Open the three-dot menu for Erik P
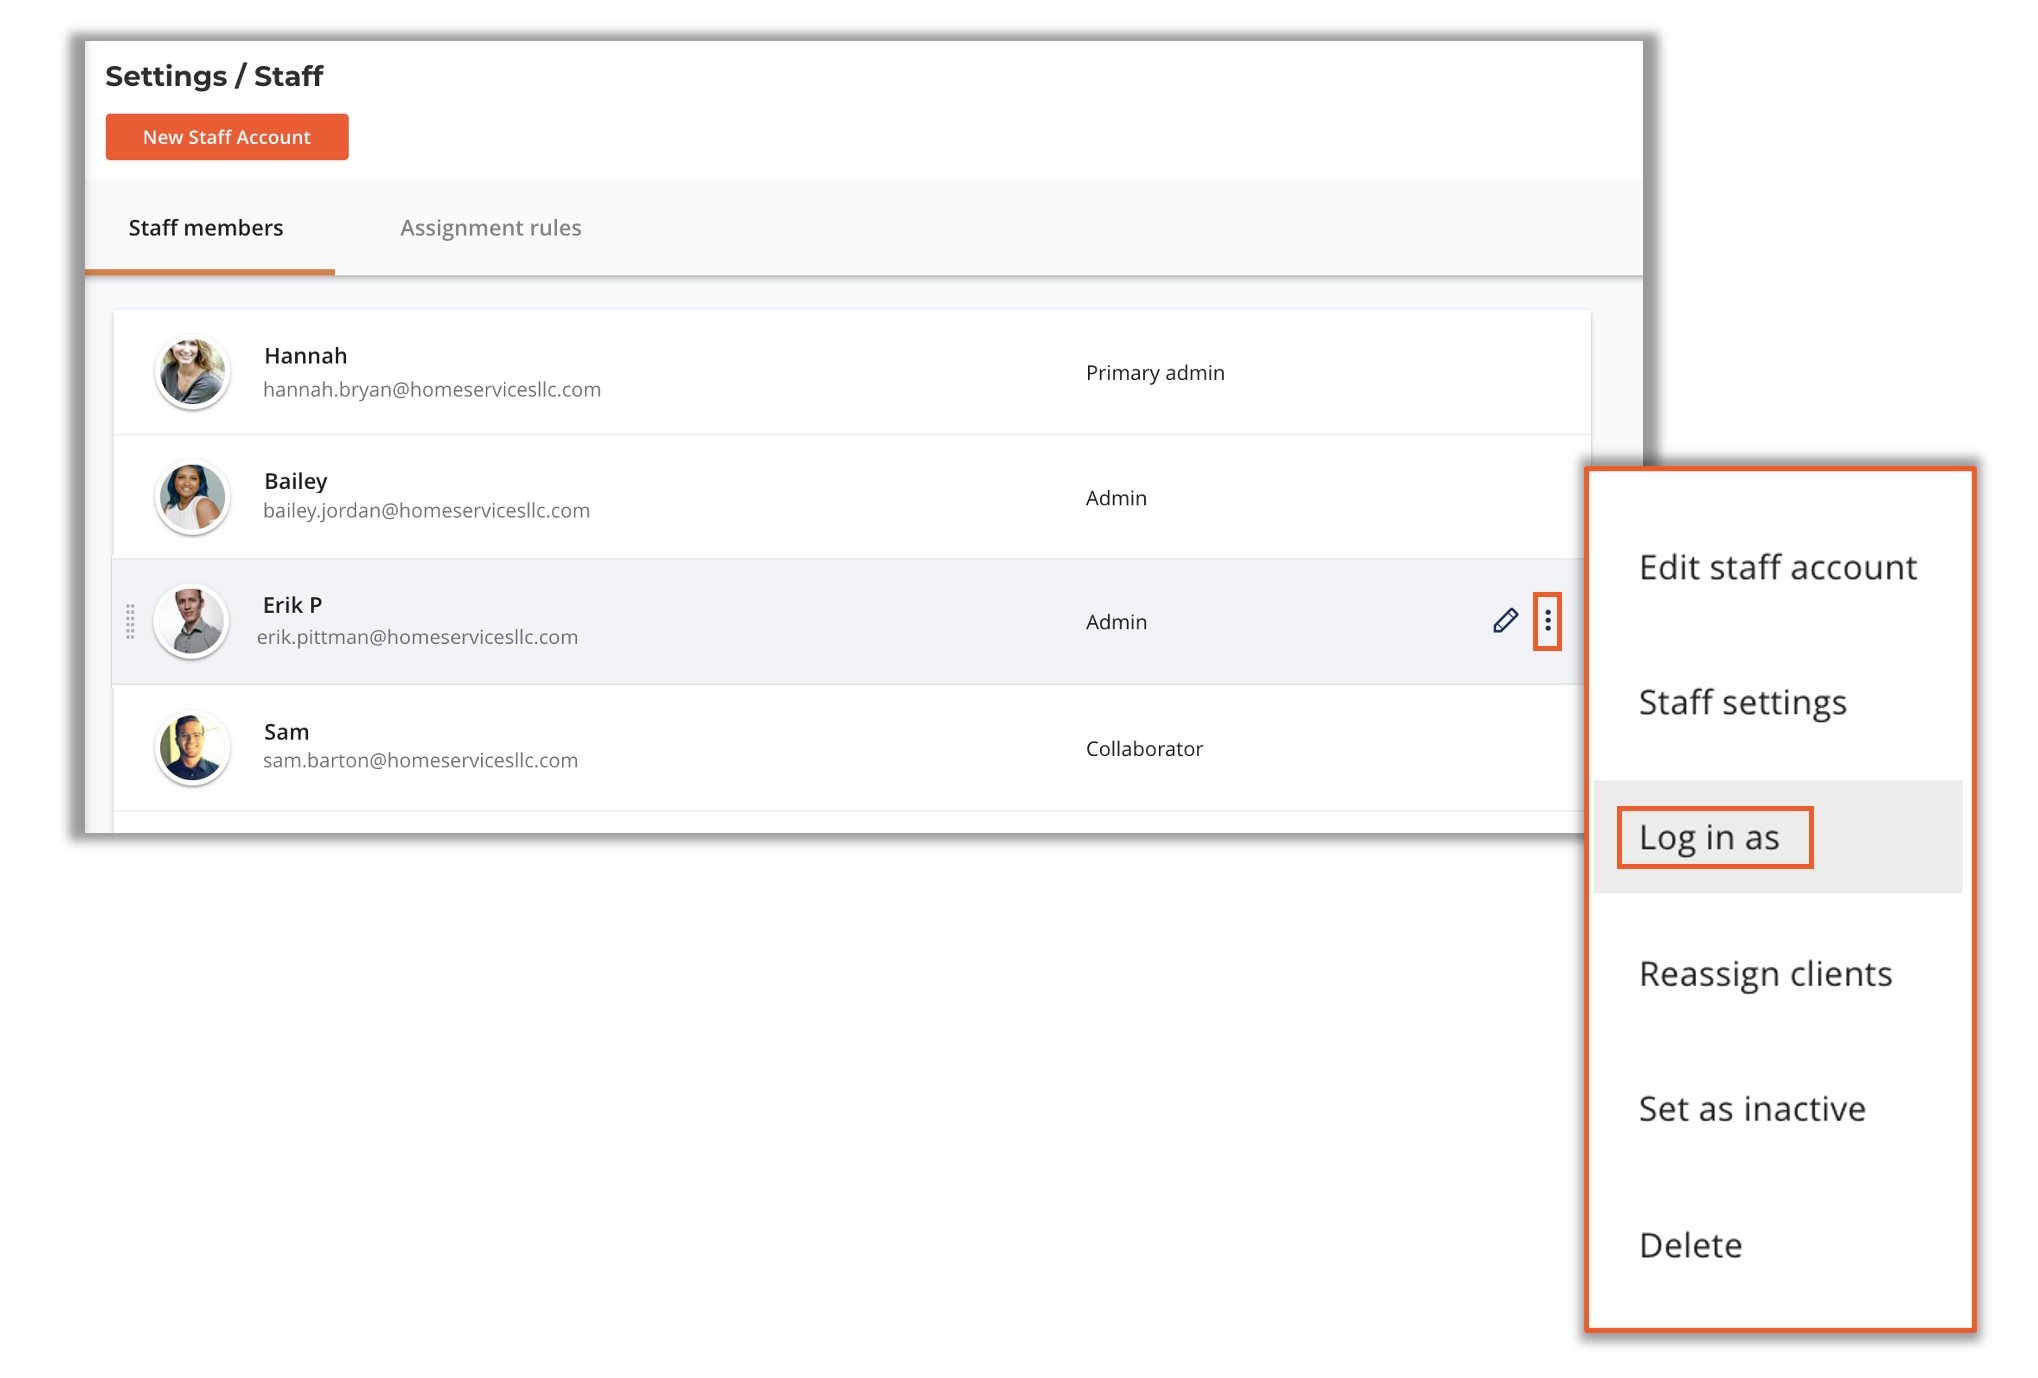 (x=1547, y=621)
